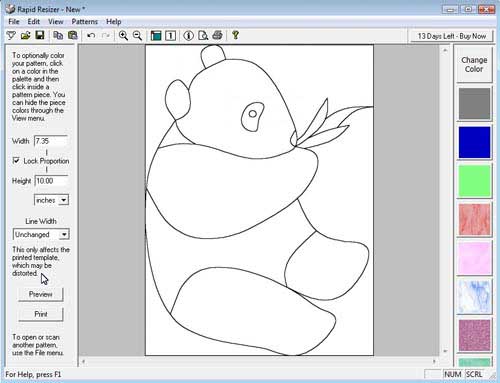Click the actual size '1' icon

coord(170,35)
